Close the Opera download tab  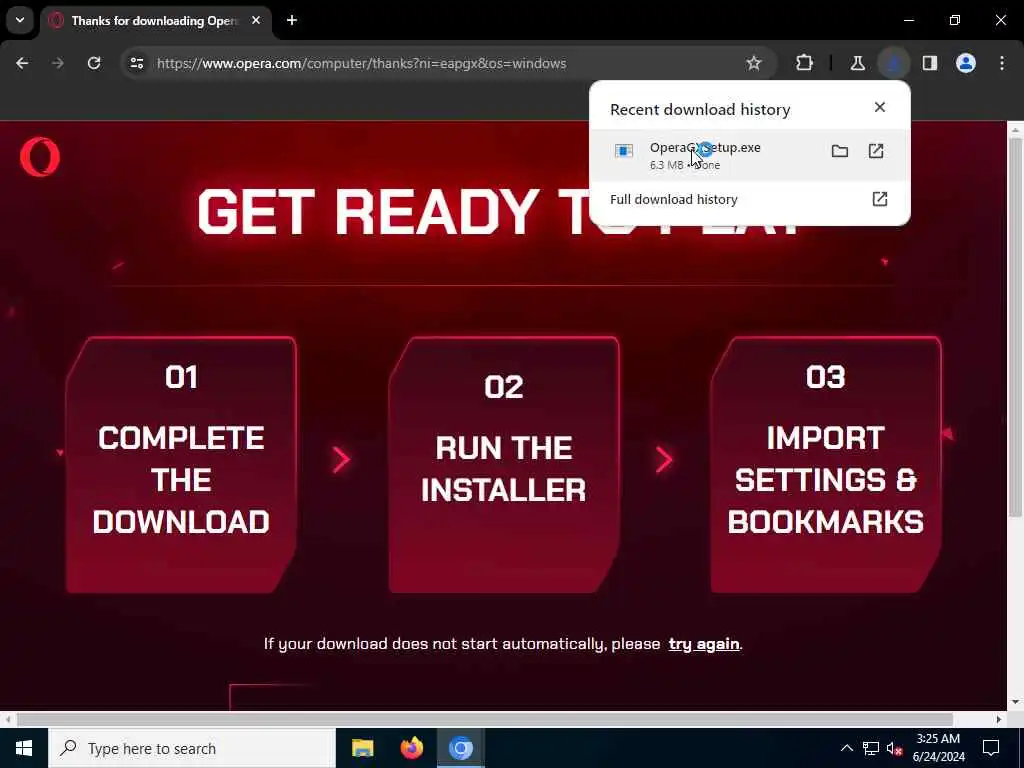[x=256, y=21]
